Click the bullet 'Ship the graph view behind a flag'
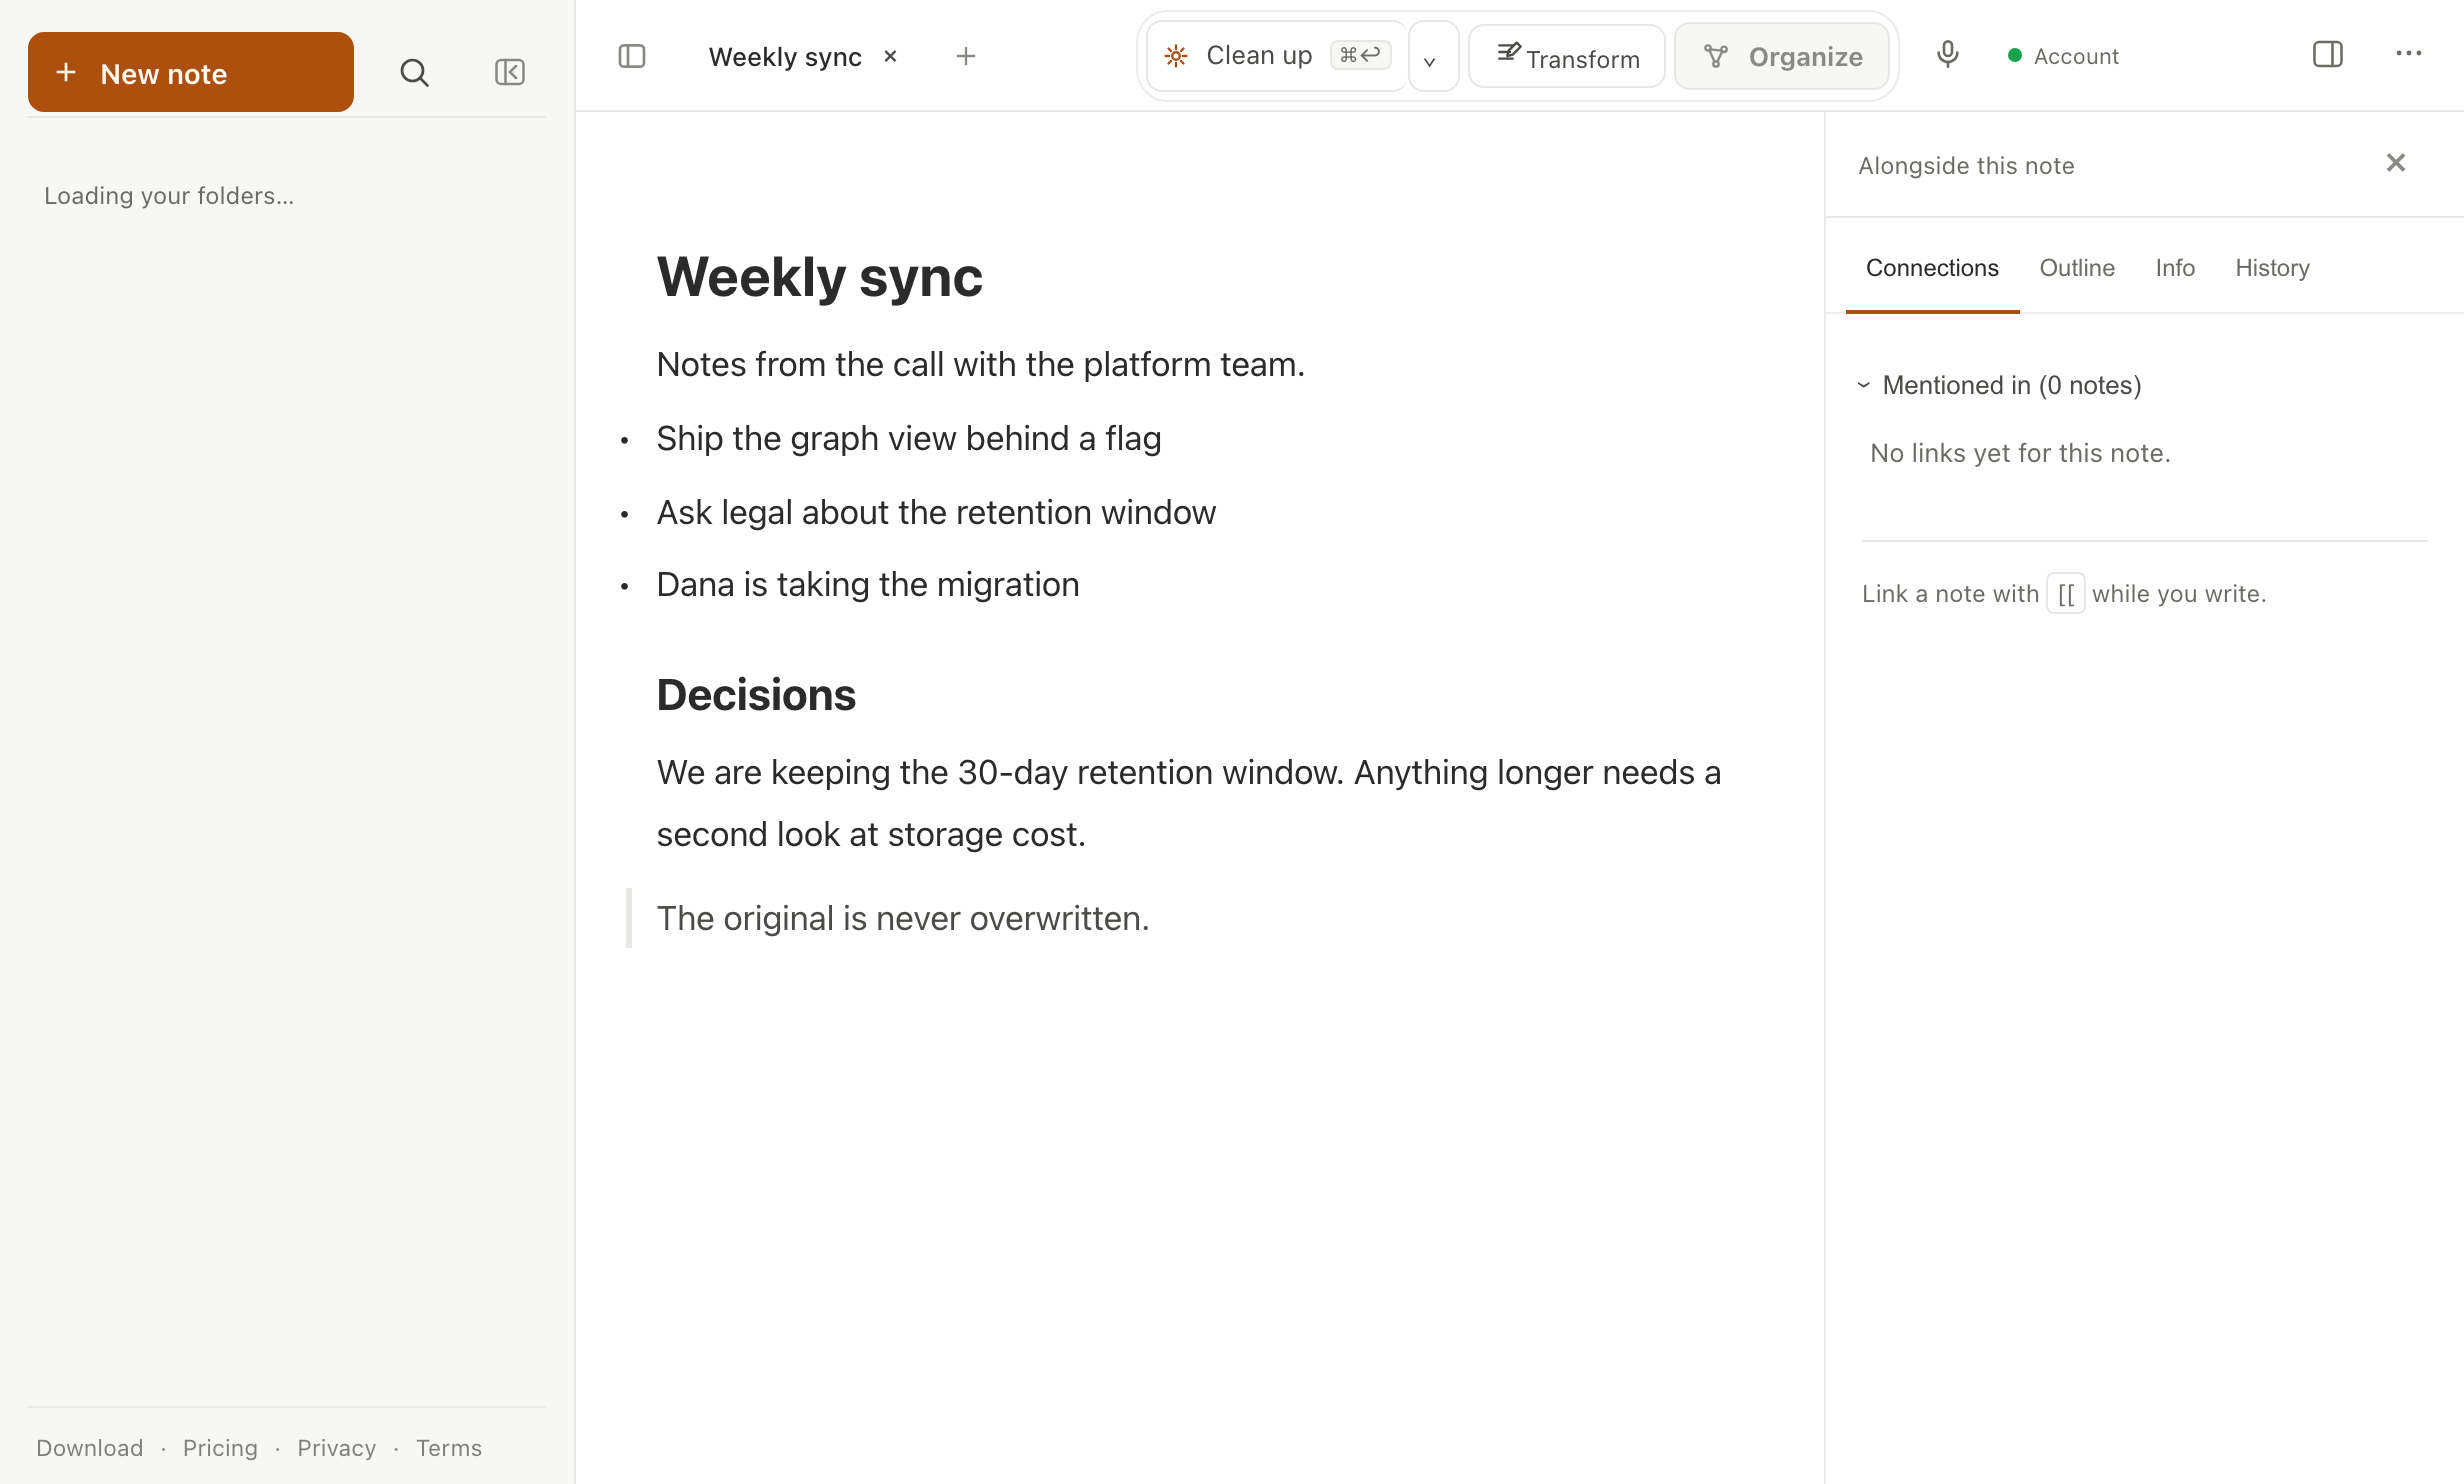The image size is (2464, 1484). coord(909,439)
